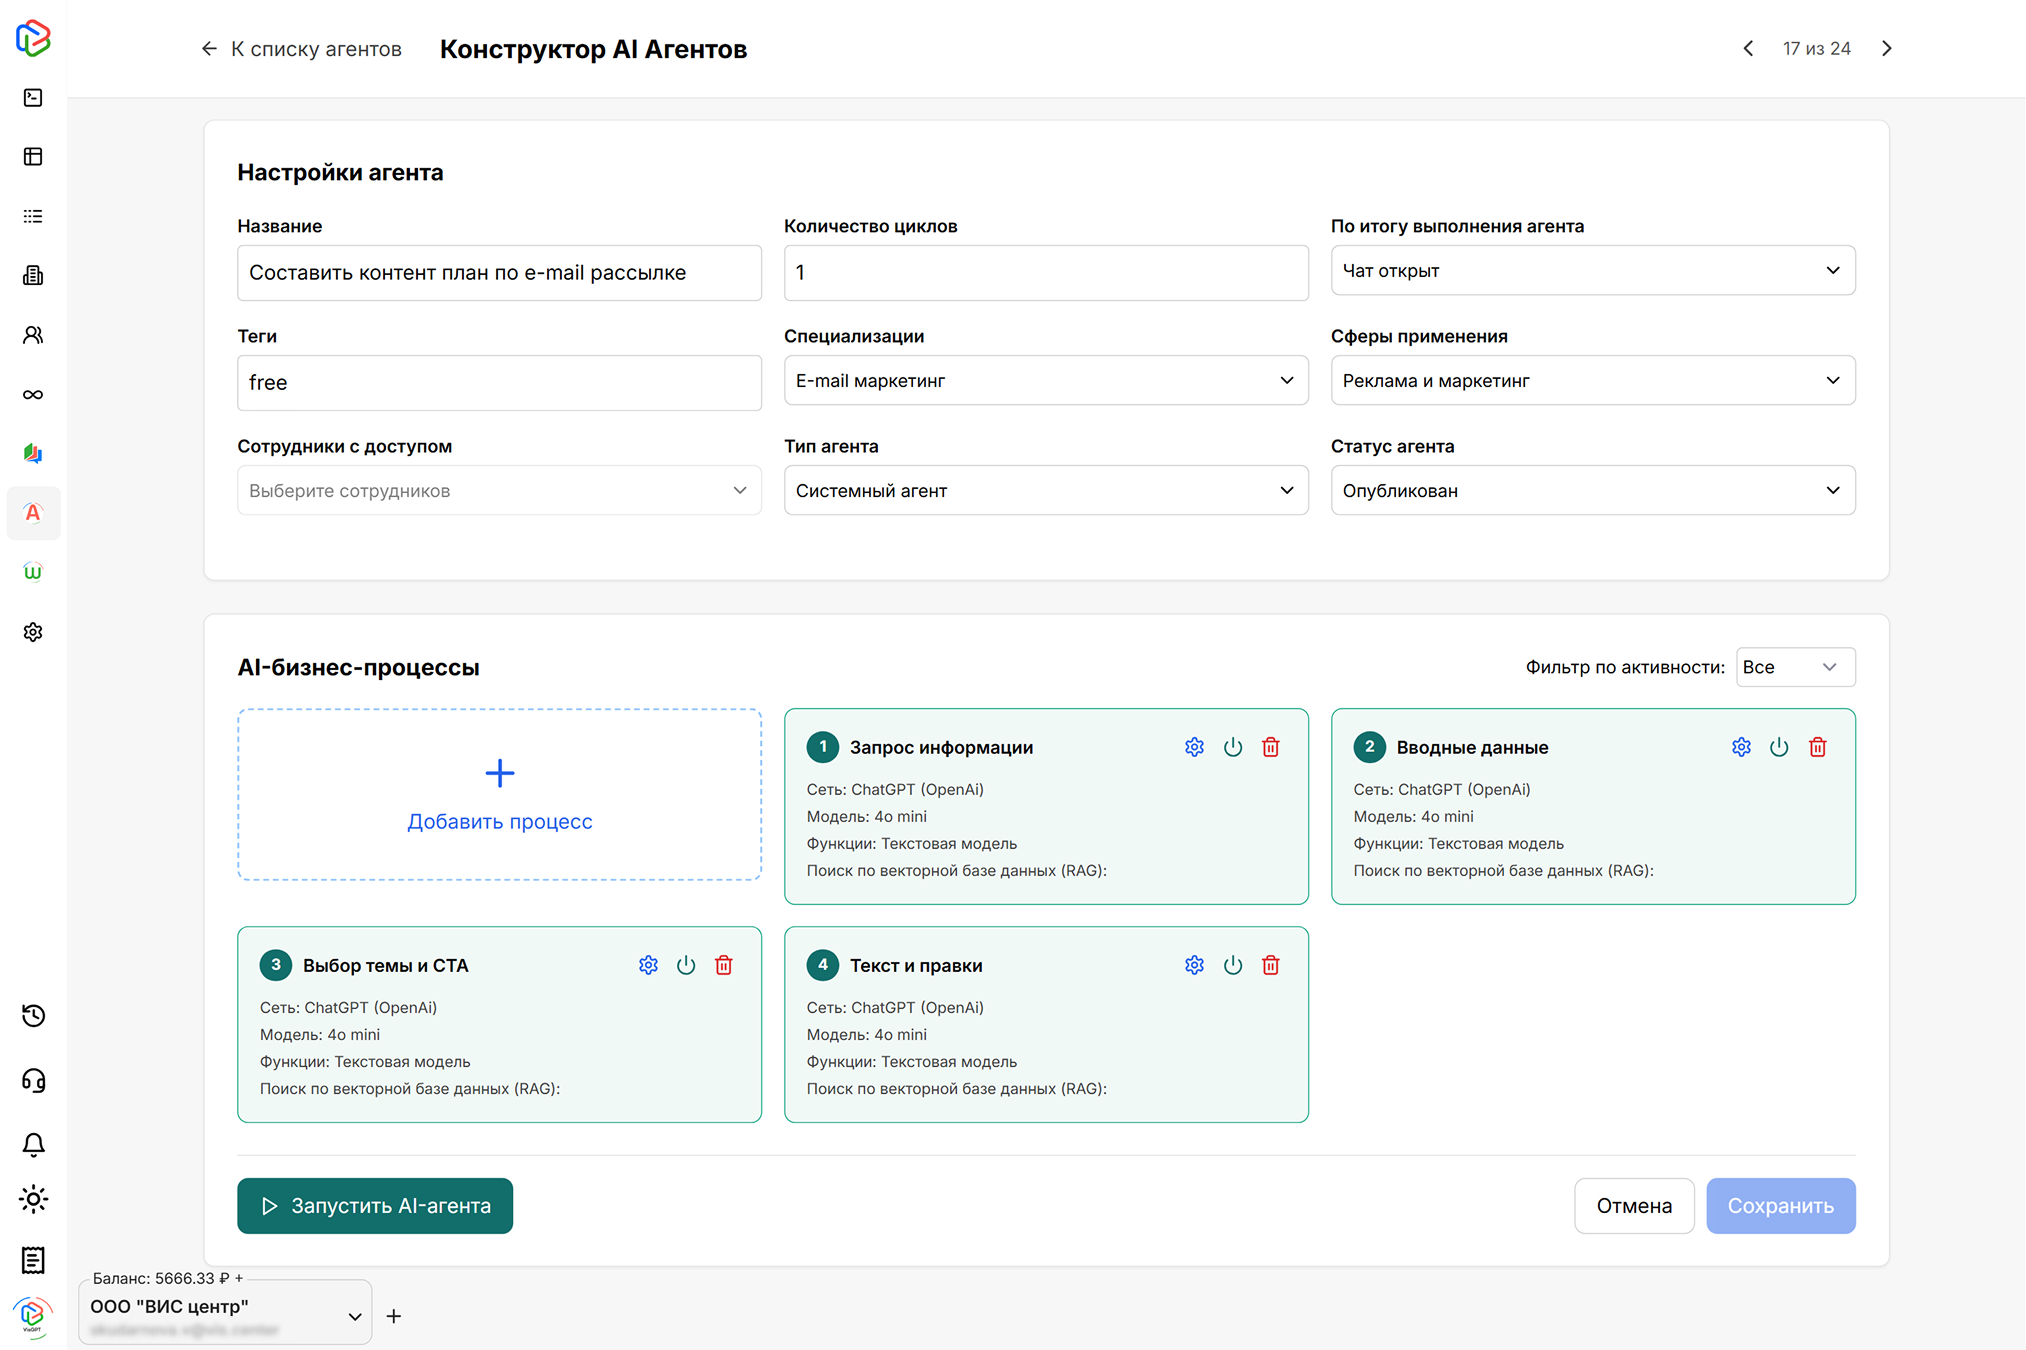
Task: Toggle the sun brightness theme icon
Action: tap(33, 1199)
